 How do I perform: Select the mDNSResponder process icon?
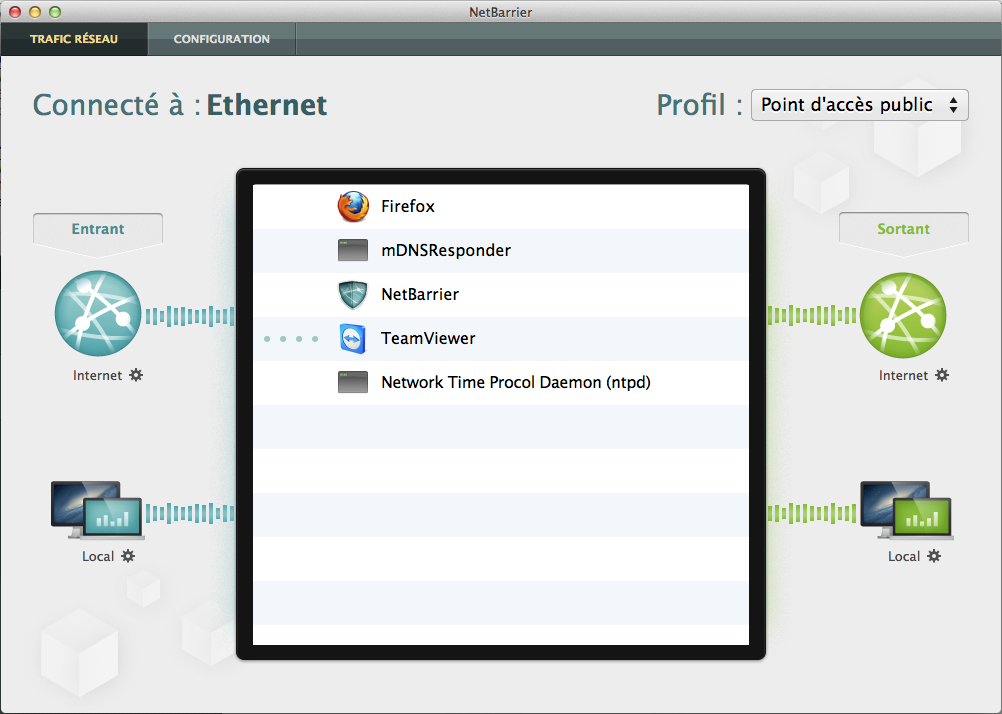click(353, 251)
